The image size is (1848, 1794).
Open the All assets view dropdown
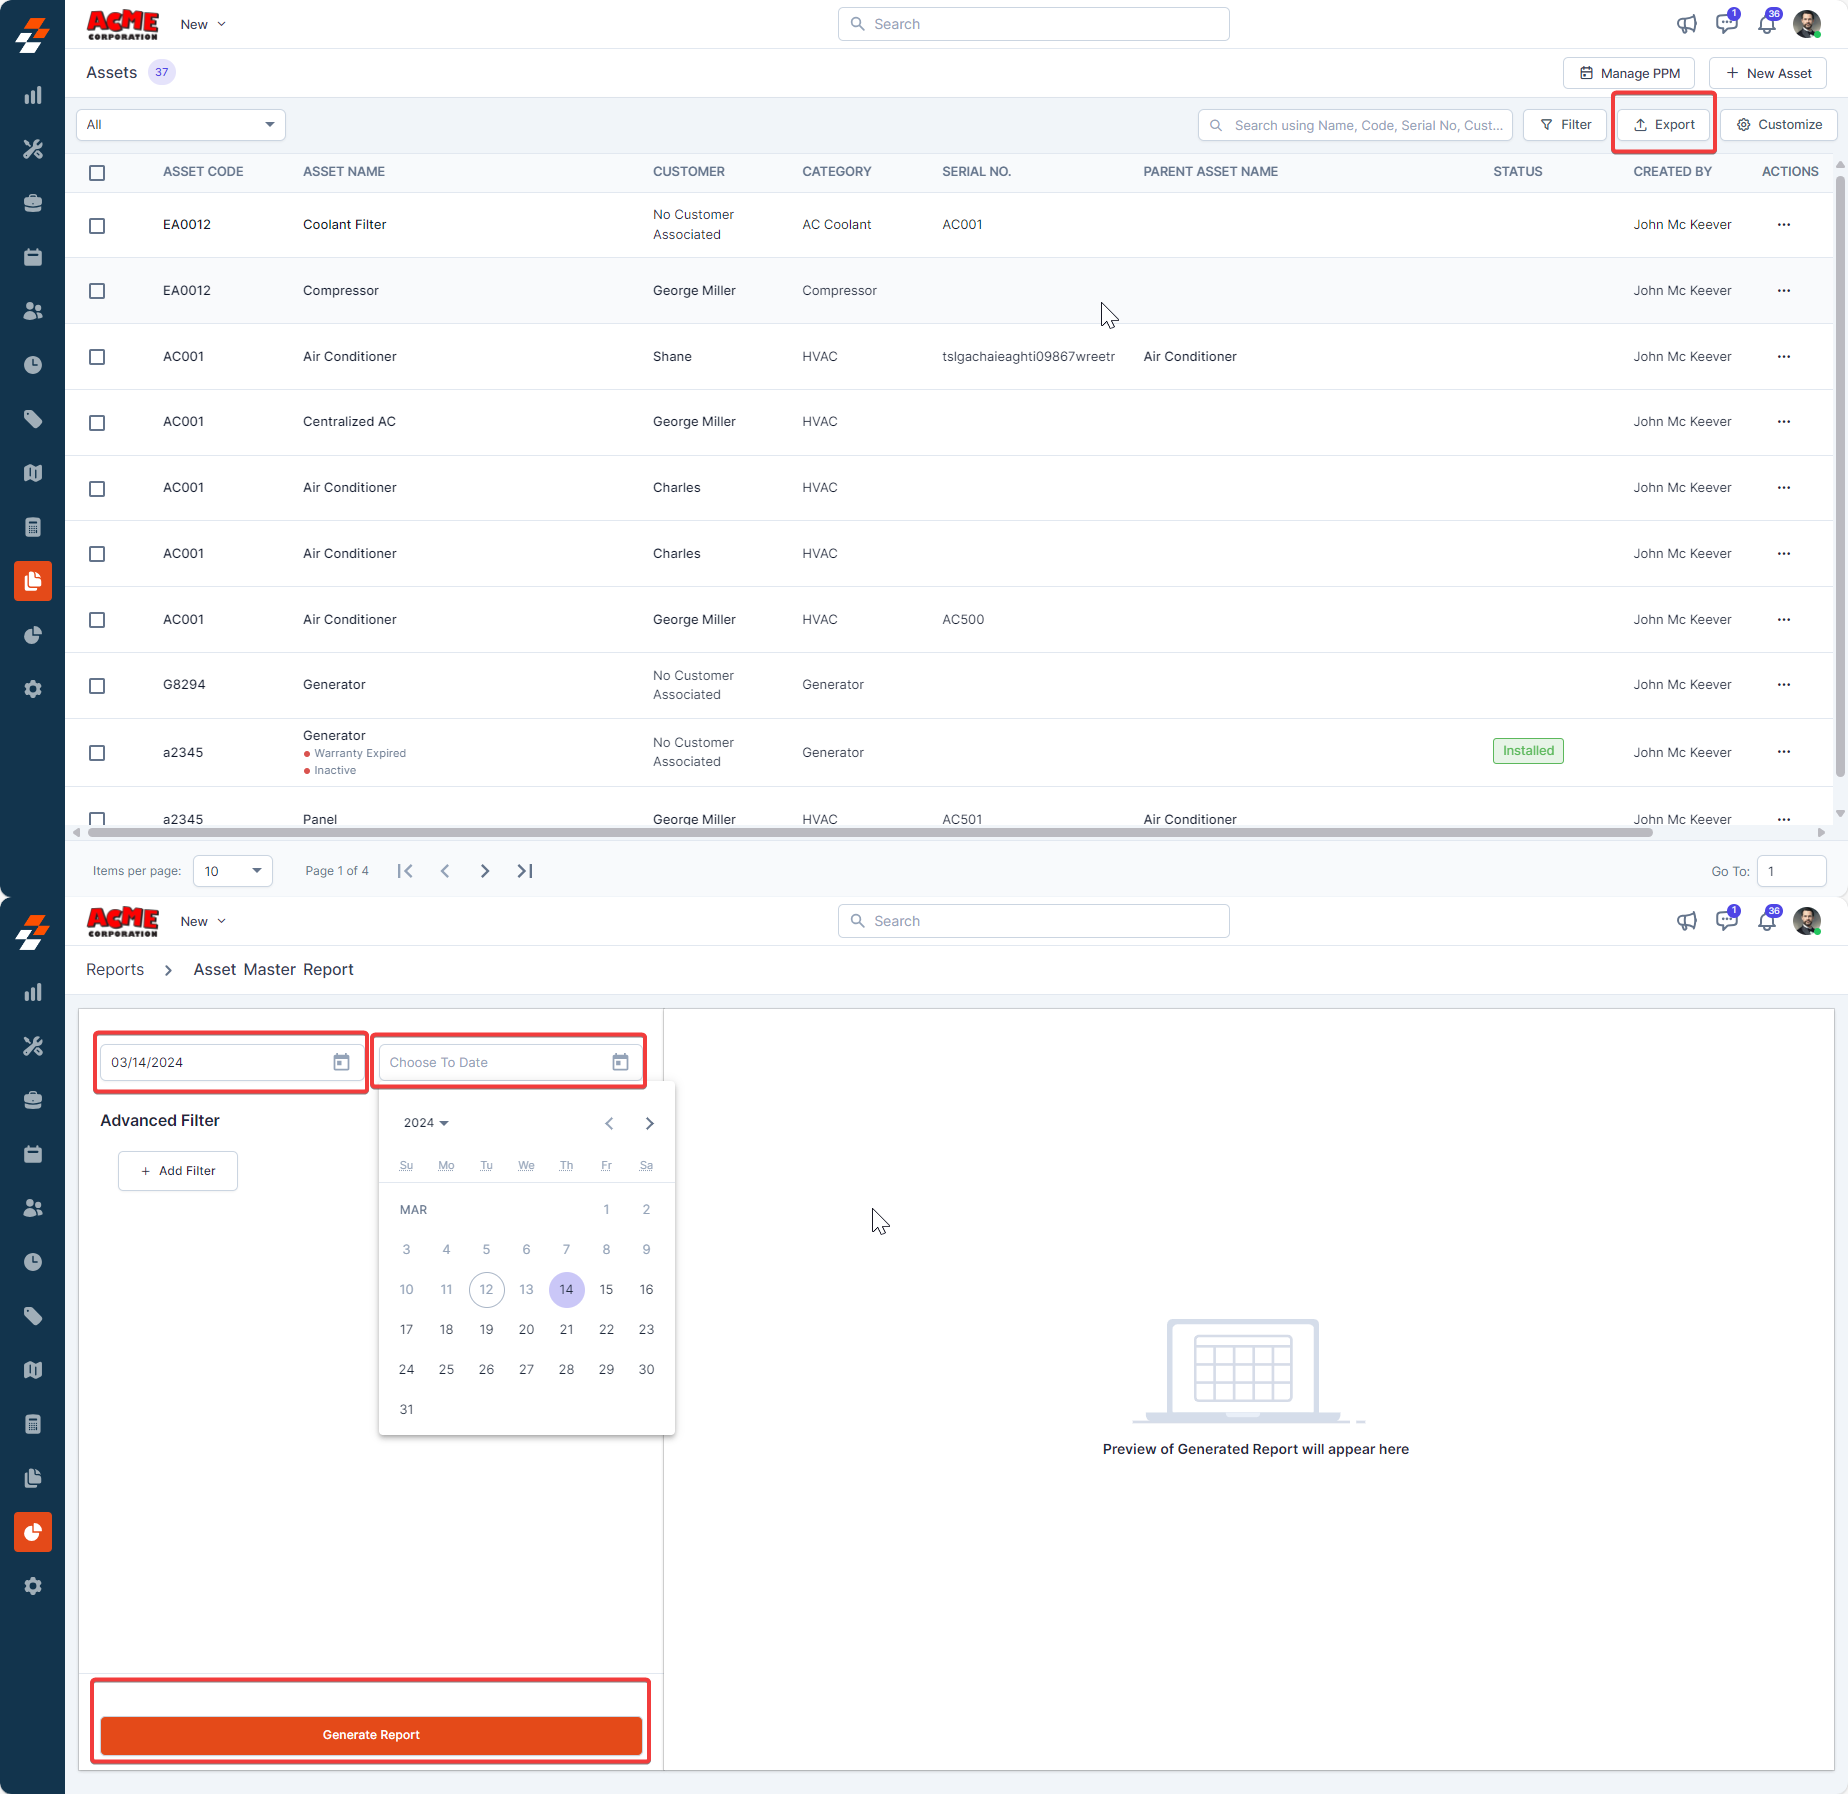point(181,125)
